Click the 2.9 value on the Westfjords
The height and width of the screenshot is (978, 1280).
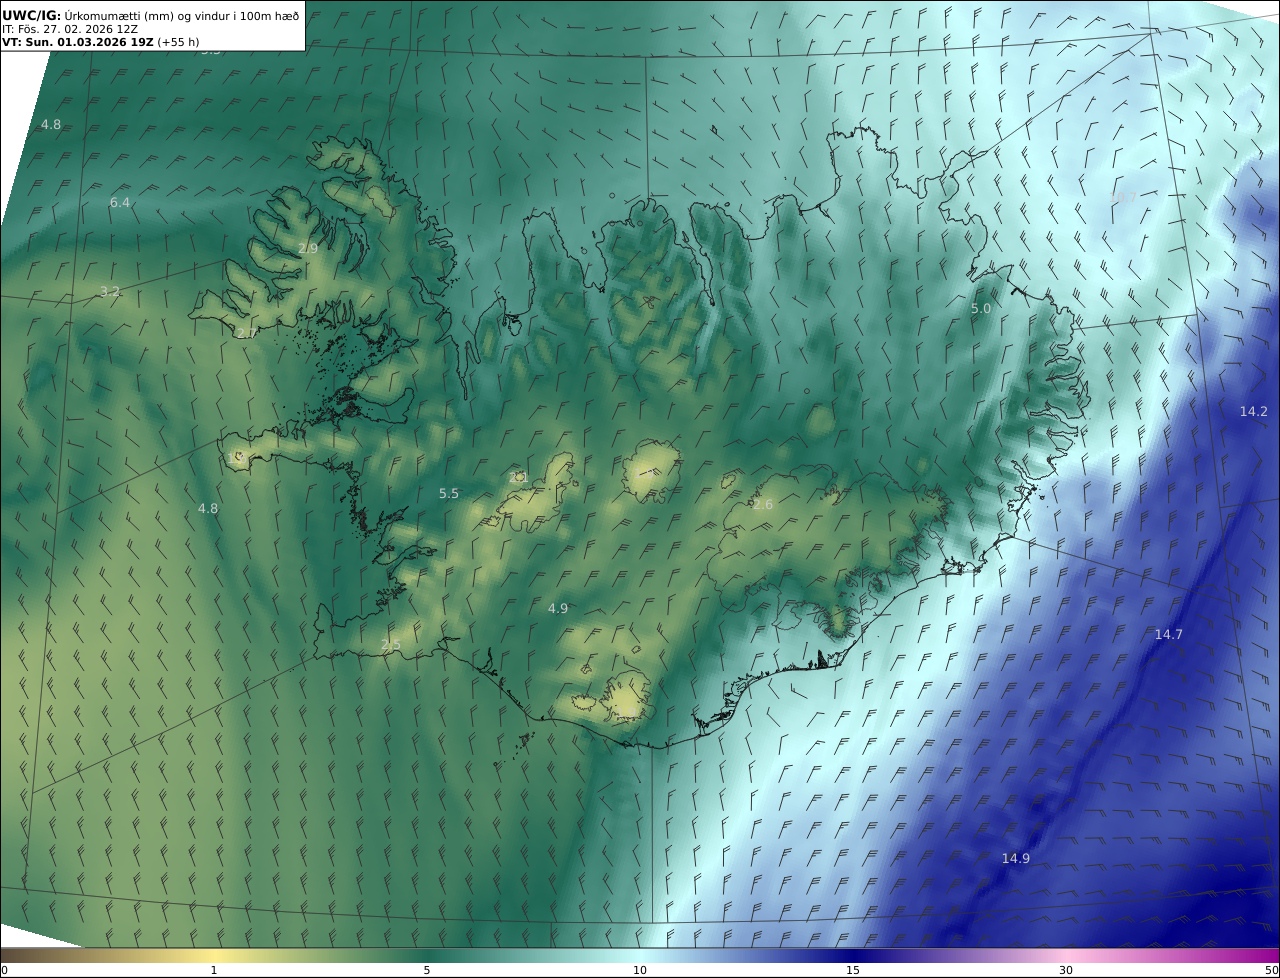pos(308,249)
